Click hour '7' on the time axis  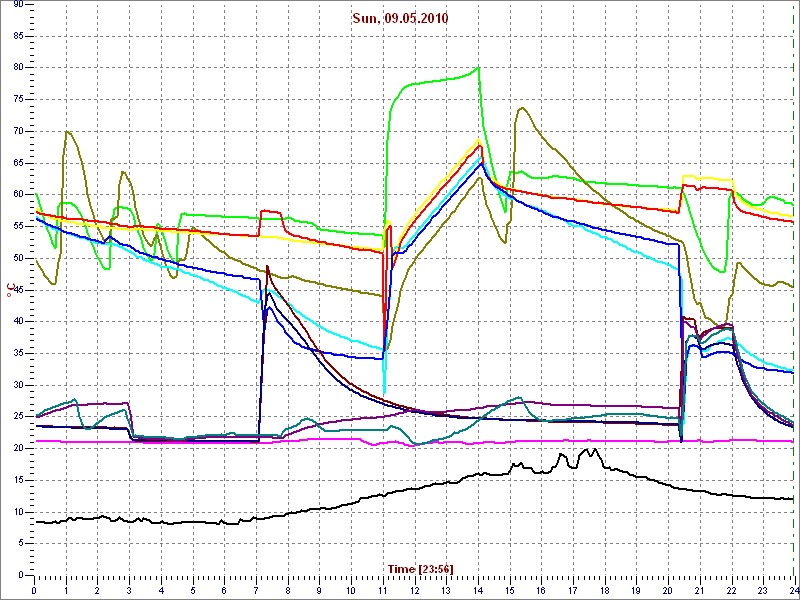pos(256,588)
